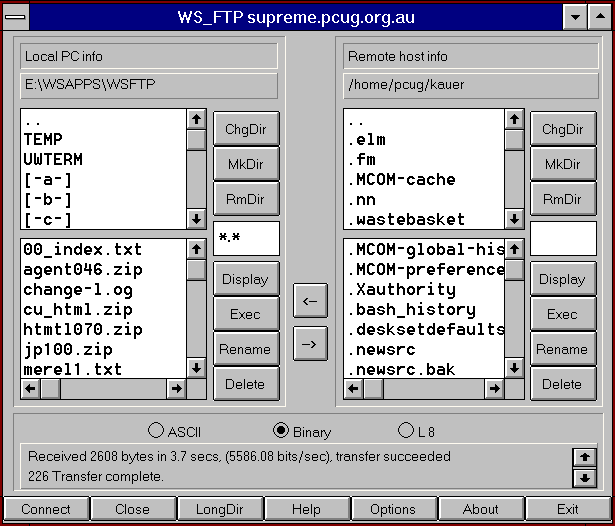The height and width of the screenshot is (526, 615).
Task: Click empty remote file mask field
Action: pyautogui.click(x=563, y=238)
